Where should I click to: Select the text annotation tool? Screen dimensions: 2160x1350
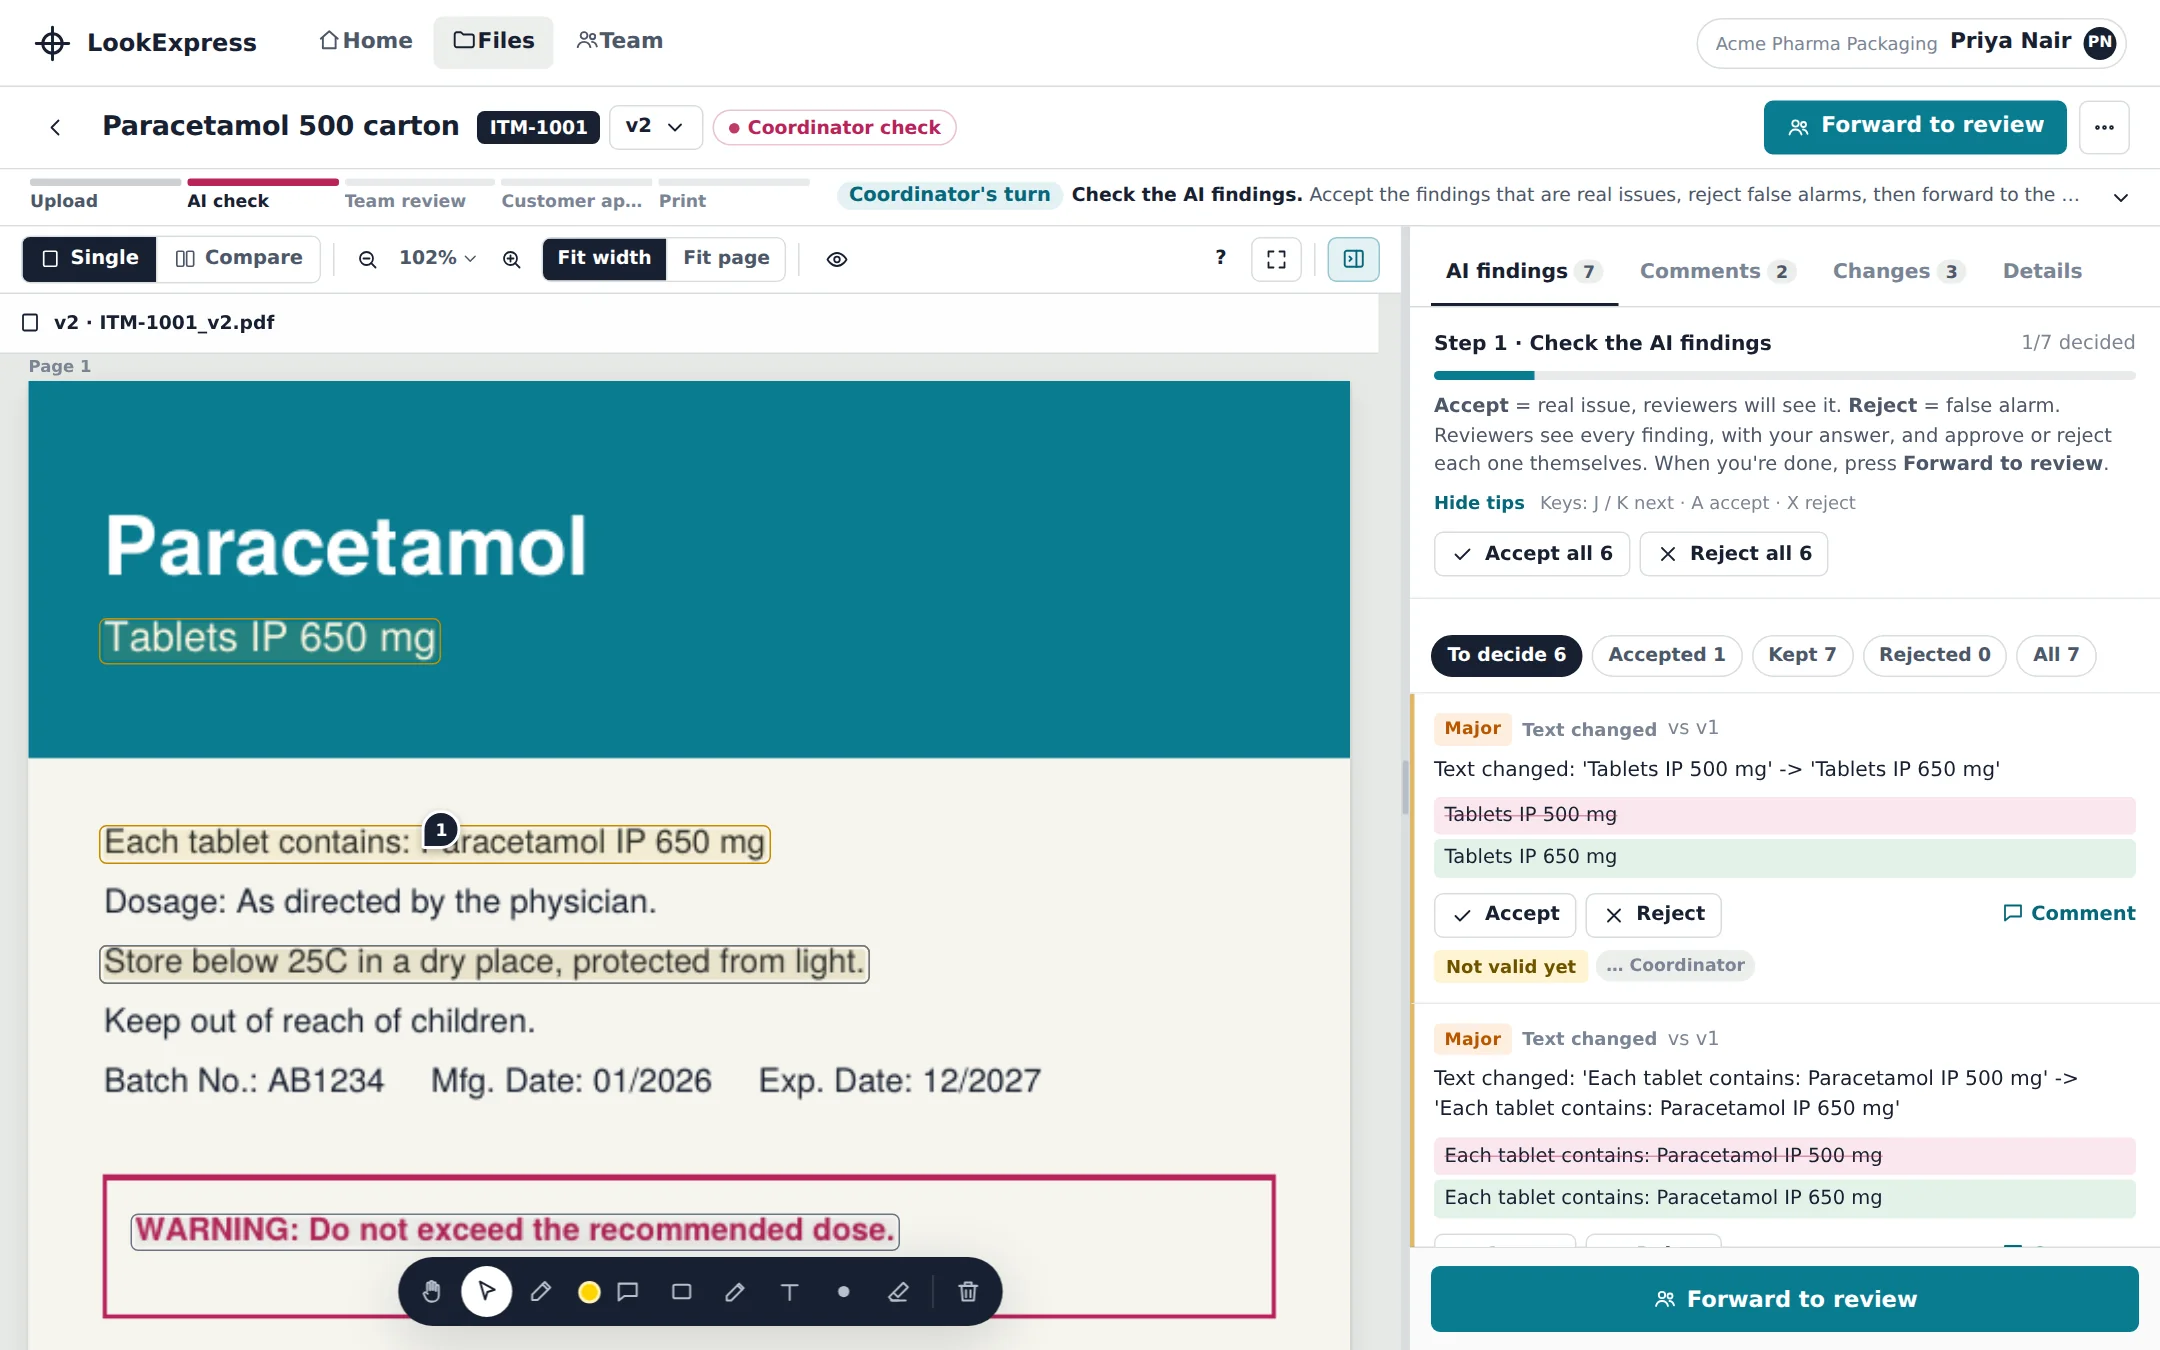(789, 1291)
